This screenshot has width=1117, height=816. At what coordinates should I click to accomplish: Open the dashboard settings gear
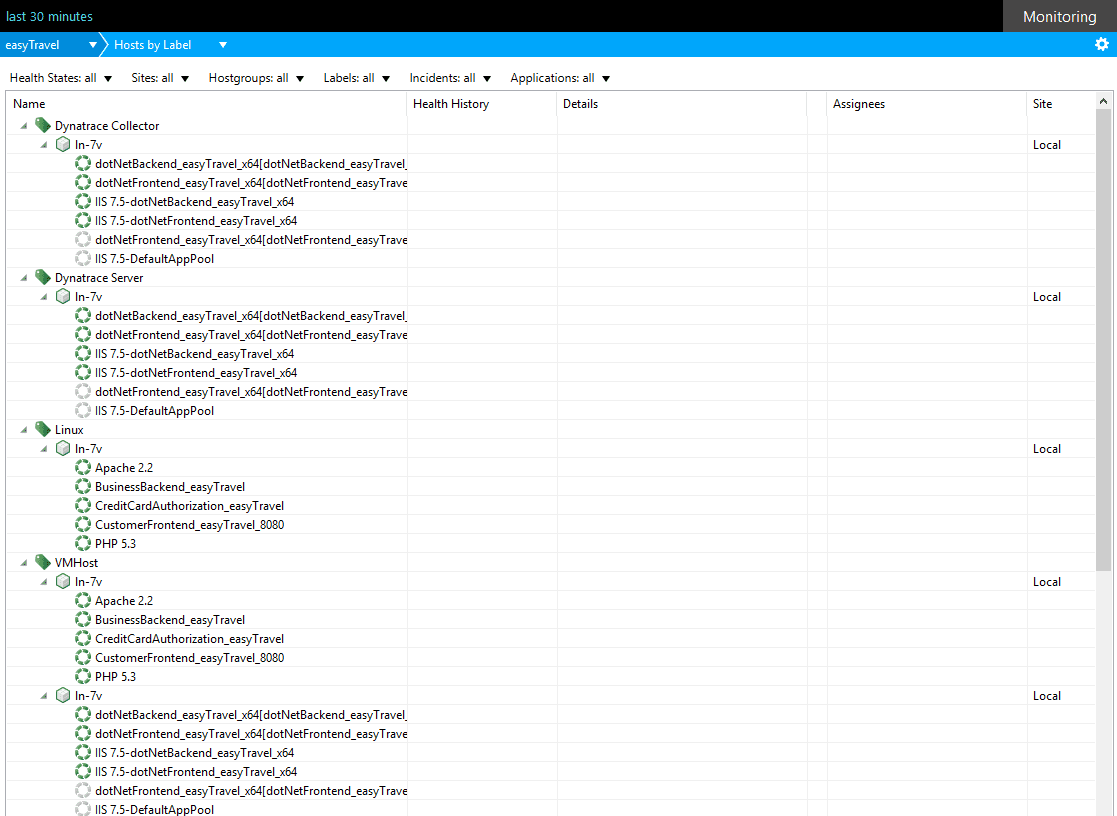tap(1101, 44)
